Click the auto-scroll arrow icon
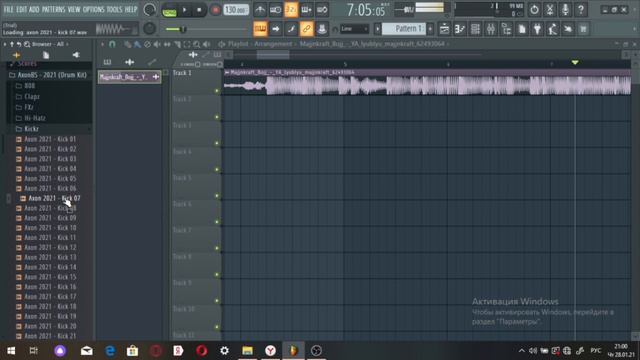Screen dimensions: 640x360 [276, 29]
